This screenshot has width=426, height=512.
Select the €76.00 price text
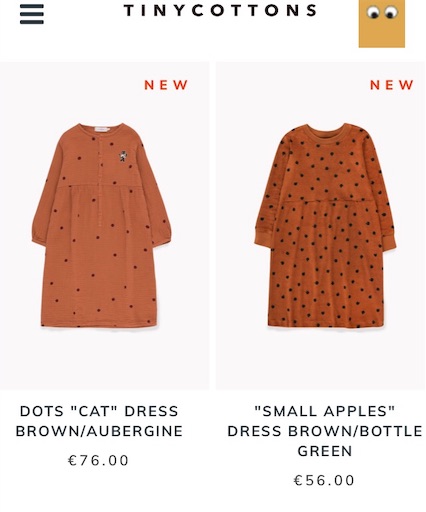[98, 460]
